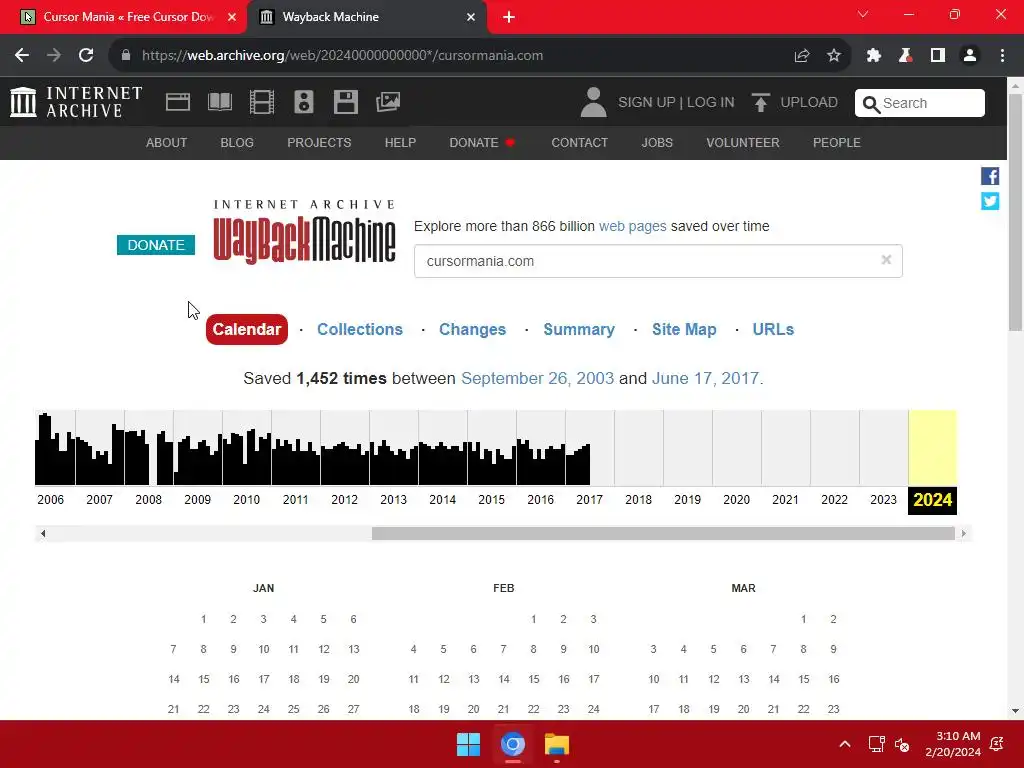Open the HELP menu item

(400, 142)
